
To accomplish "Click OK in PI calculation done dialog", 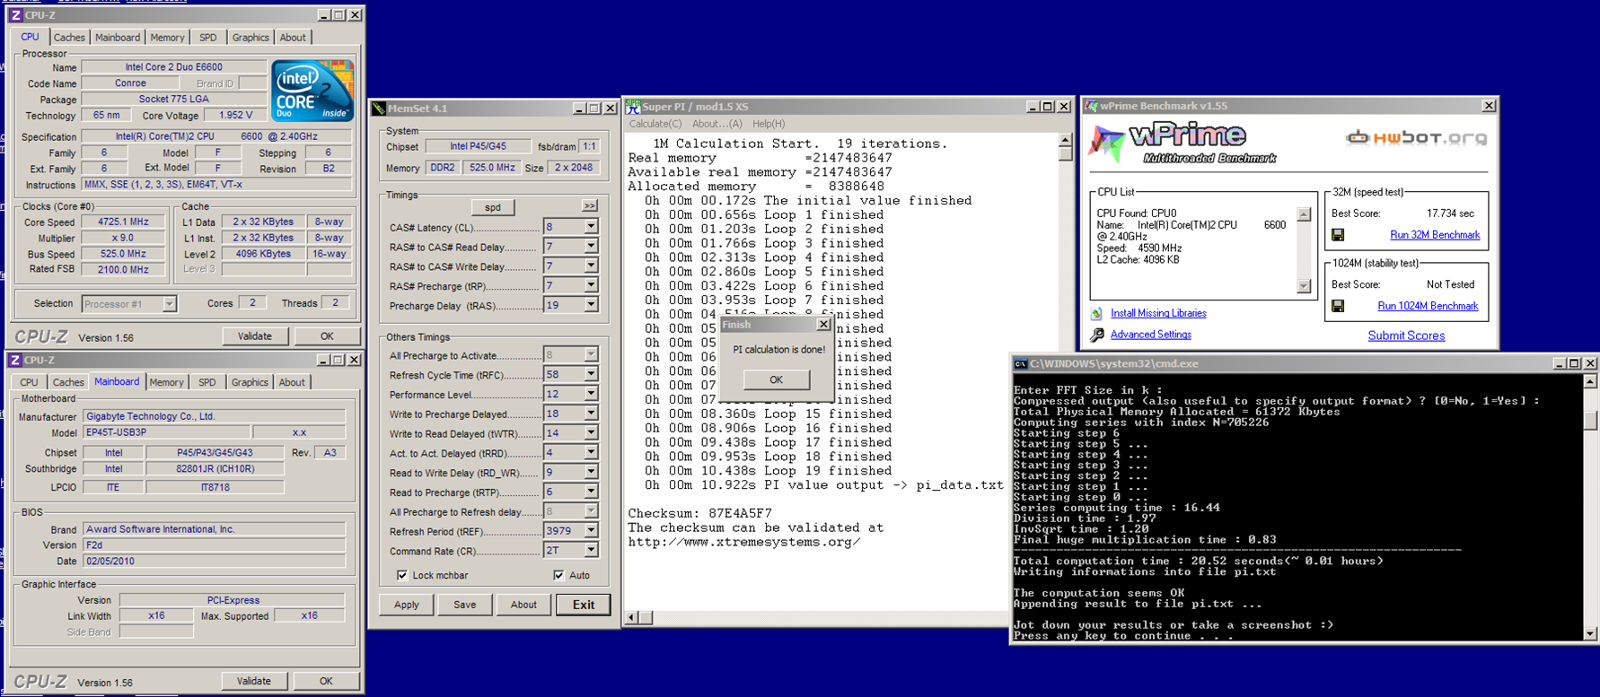I will click(776, 380).
